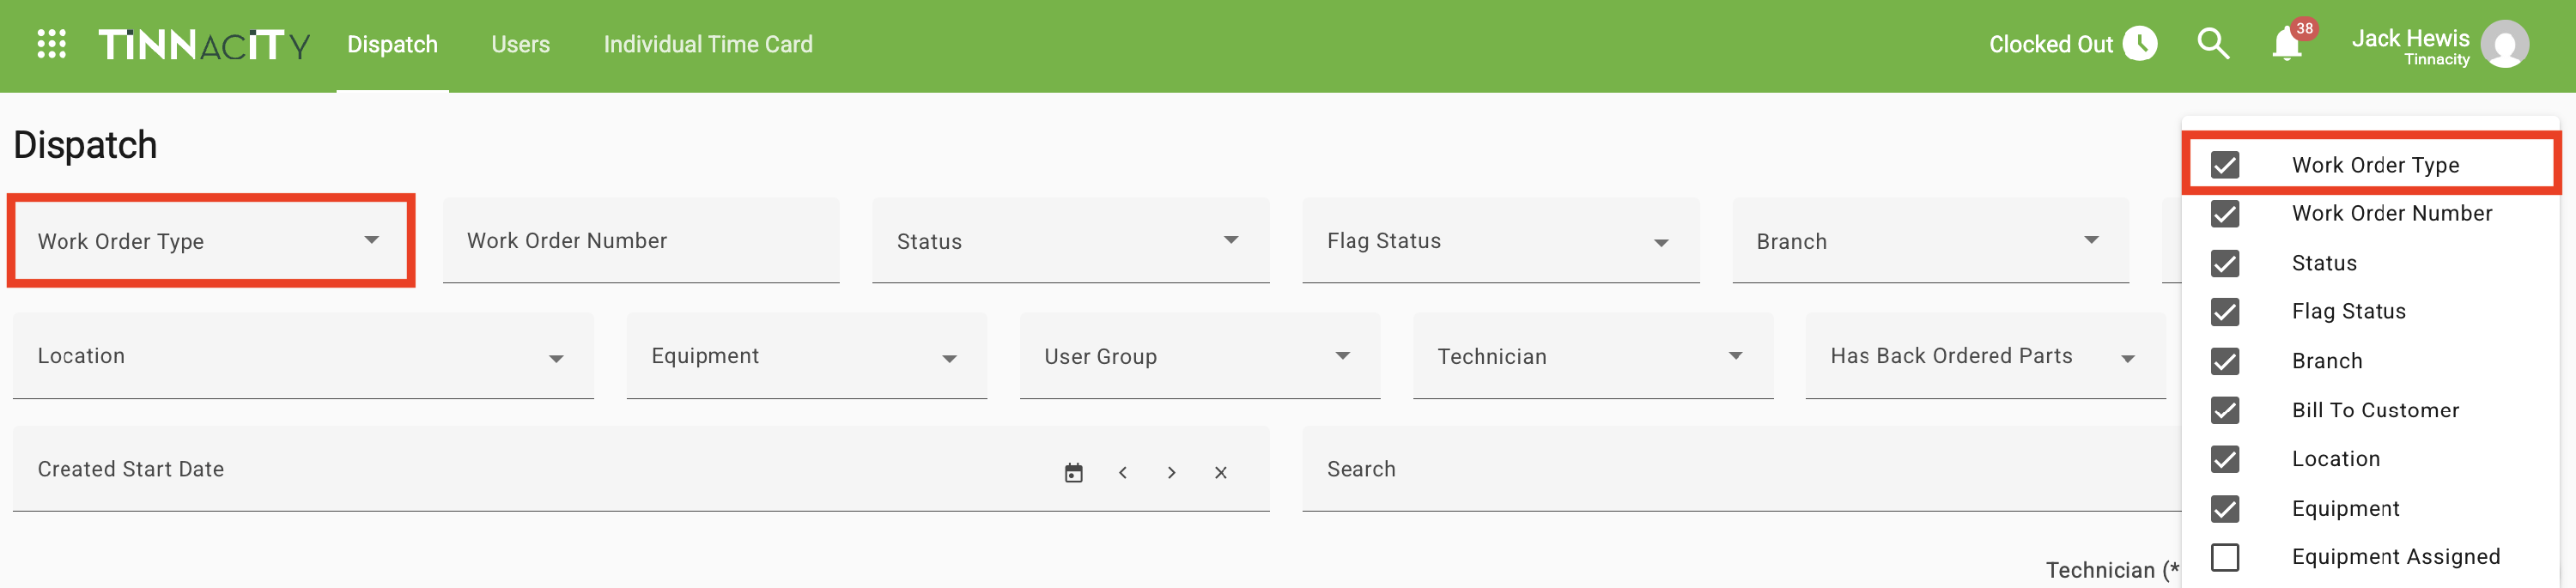Image resolution: width=2576 pixels, height=588 pixels.
Task: Open Jack Hewis profile avatar
Action: (x=2505, y=45)
